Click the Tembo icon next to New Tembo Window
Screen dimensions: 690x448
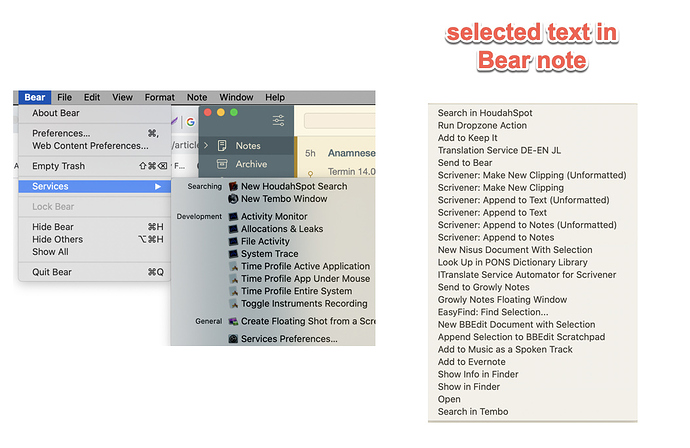[x=233, y=199]
